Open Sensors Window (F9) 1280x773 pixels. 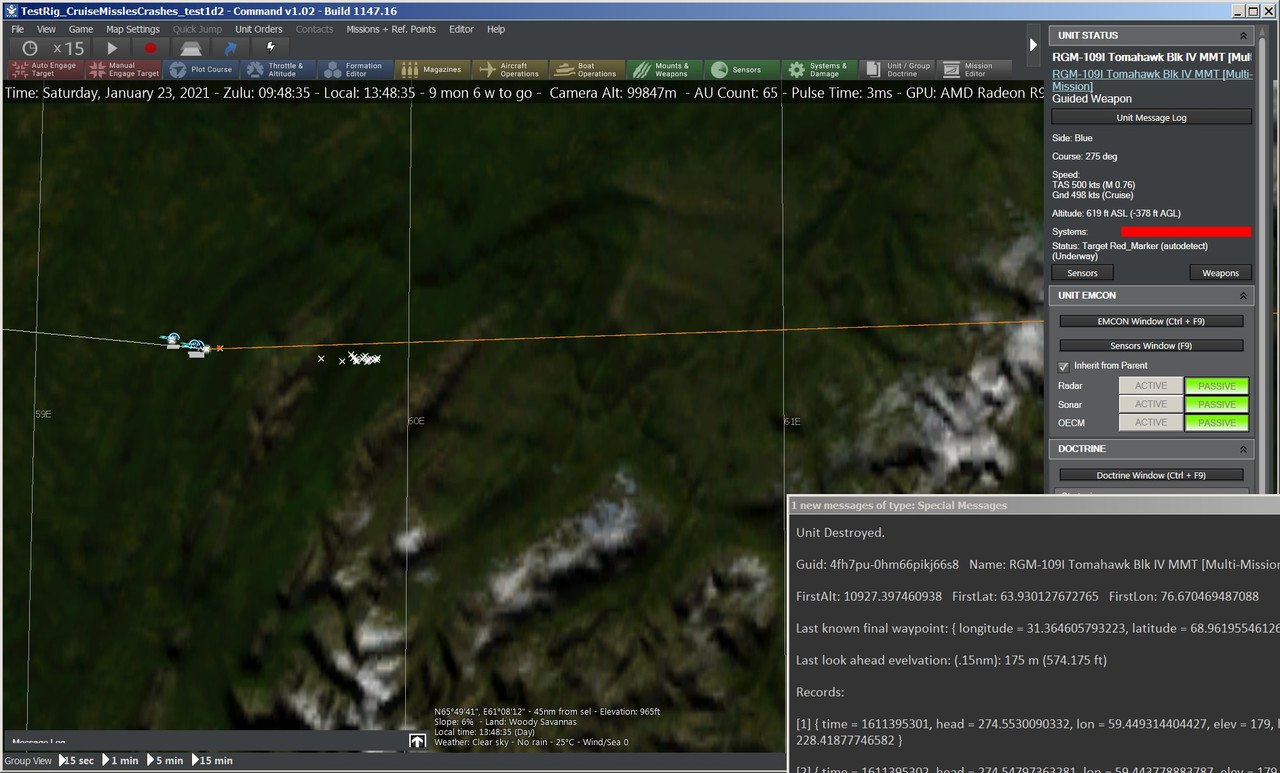pyautogui.click(x=1151, y=346)
